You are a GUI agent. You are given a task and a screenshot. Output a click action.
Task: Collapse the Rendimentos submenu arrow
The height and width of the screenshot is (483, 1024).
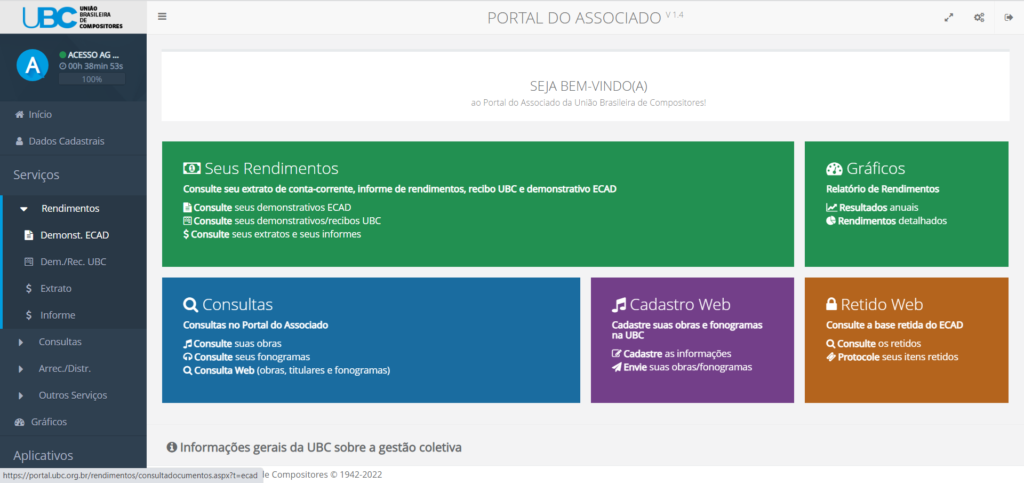tap(24, 209)
